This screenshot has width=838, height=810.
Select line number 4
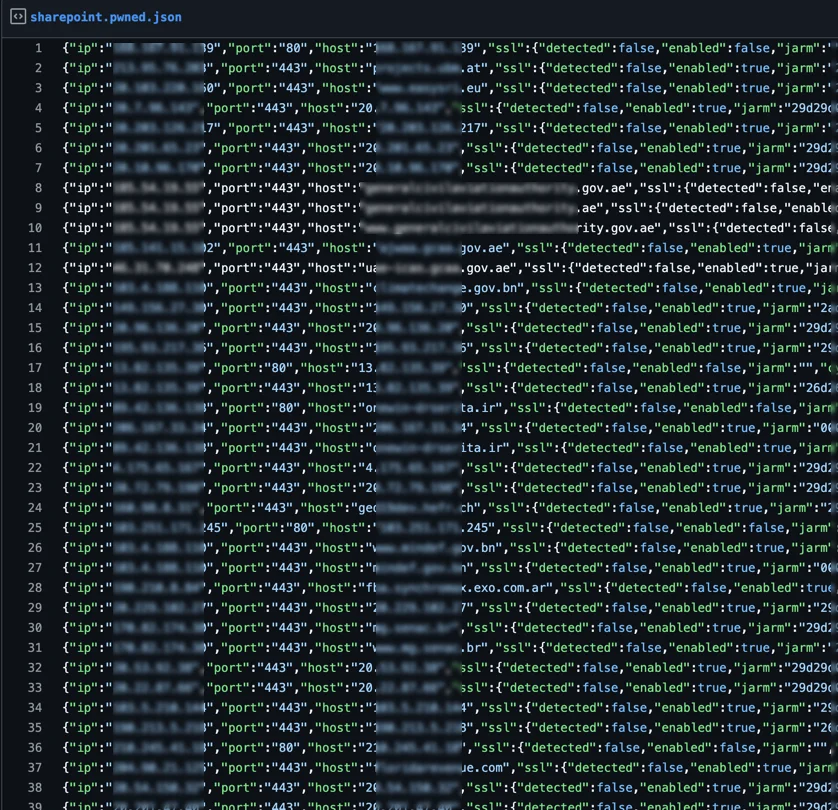click(38, 108)
